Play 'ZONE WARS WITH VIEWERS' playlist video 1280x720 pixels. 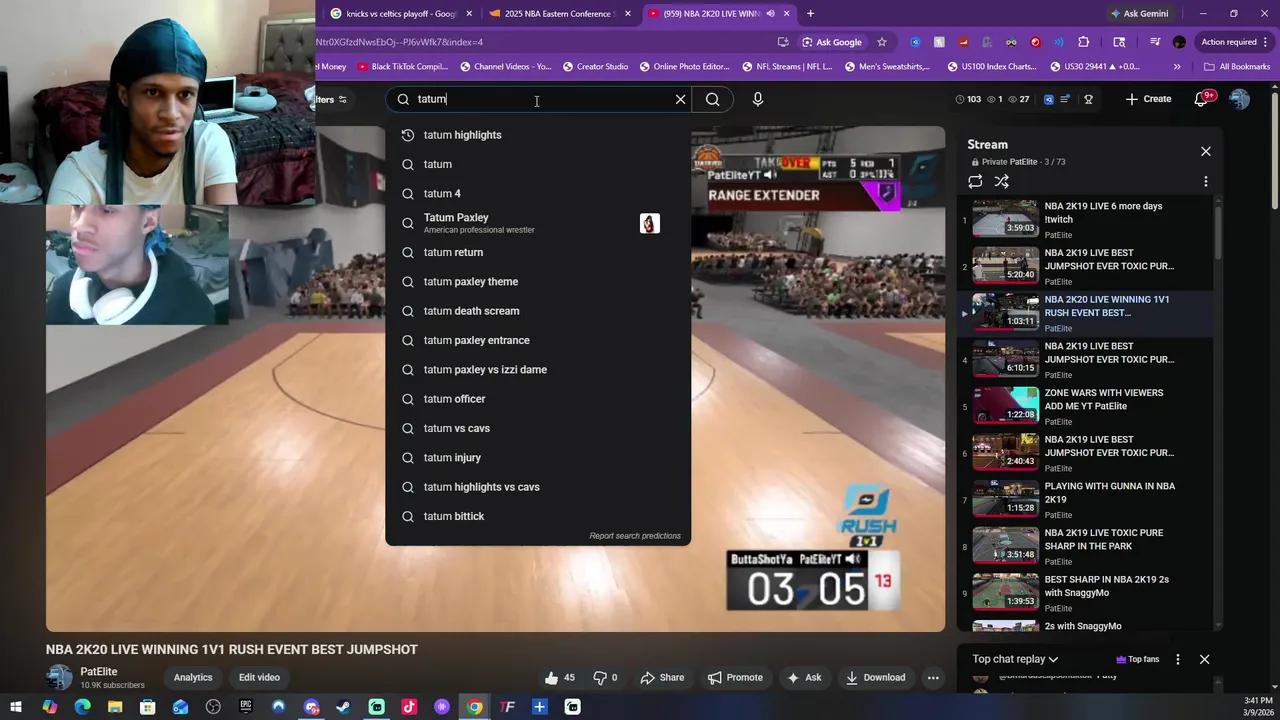(x=1085, y=405)
